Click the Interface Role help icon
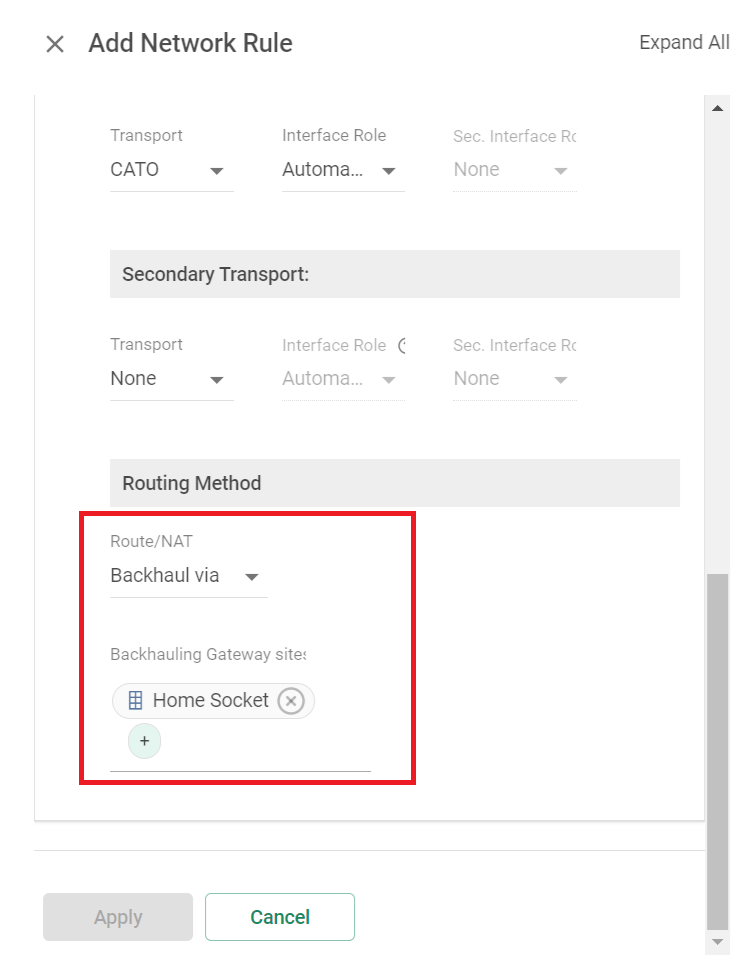The height and width of the screenshot is (963, 744). pyautogui.click(x=402, y=345)
